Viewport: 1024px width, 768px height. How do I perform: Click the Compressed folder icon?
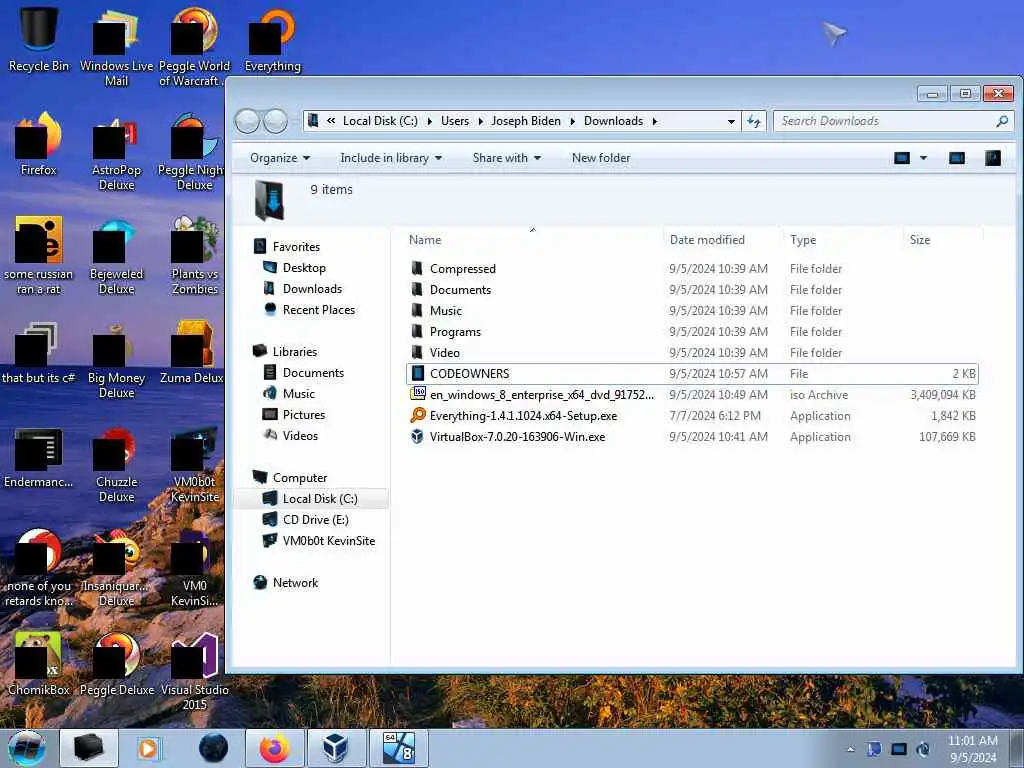click(x=417, y=268)
